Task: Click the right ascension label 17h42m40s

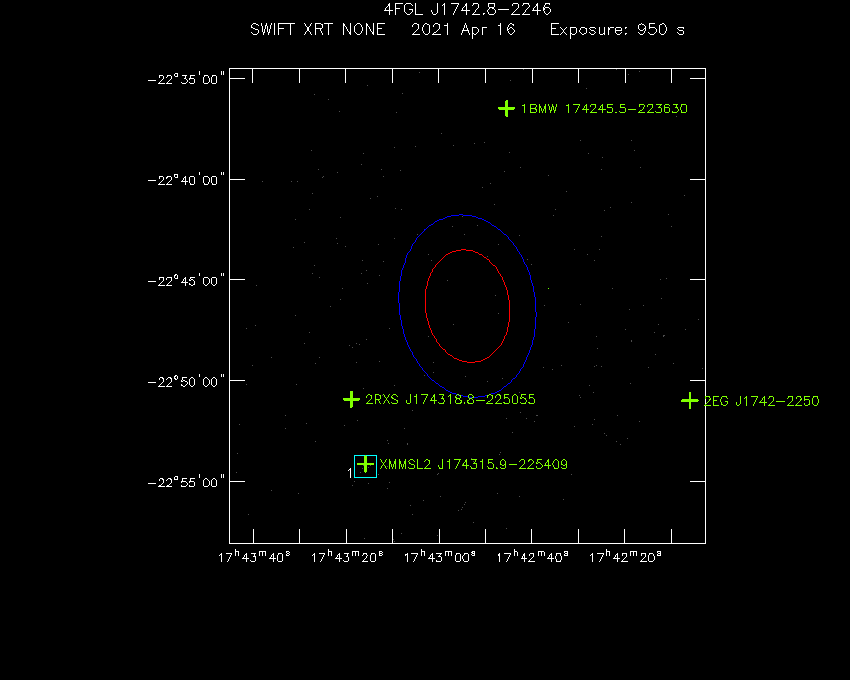Action: 532,557
